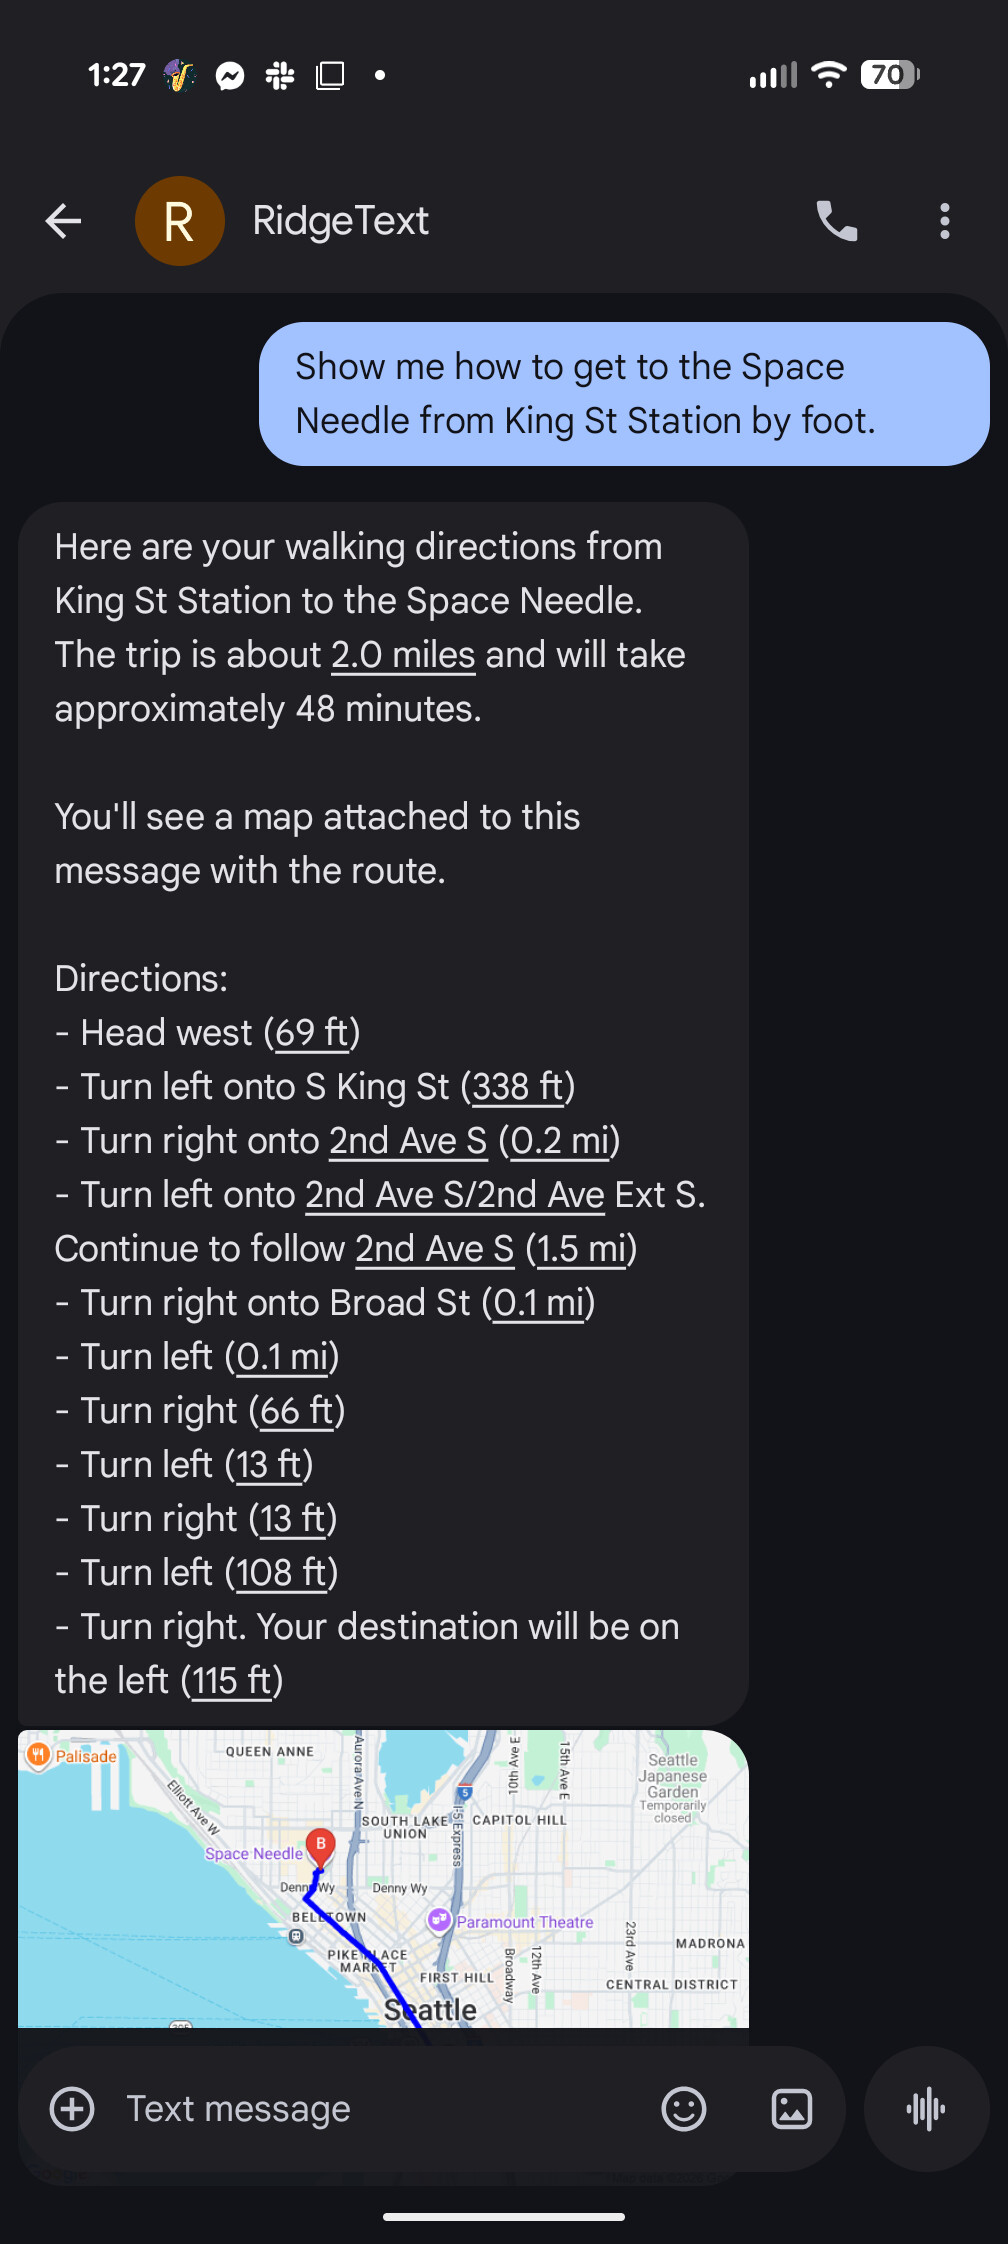Tap the 2nd Ave S street link
The width and height of the screenshot is (1008, 2244).
click(x=407, y=1140)
